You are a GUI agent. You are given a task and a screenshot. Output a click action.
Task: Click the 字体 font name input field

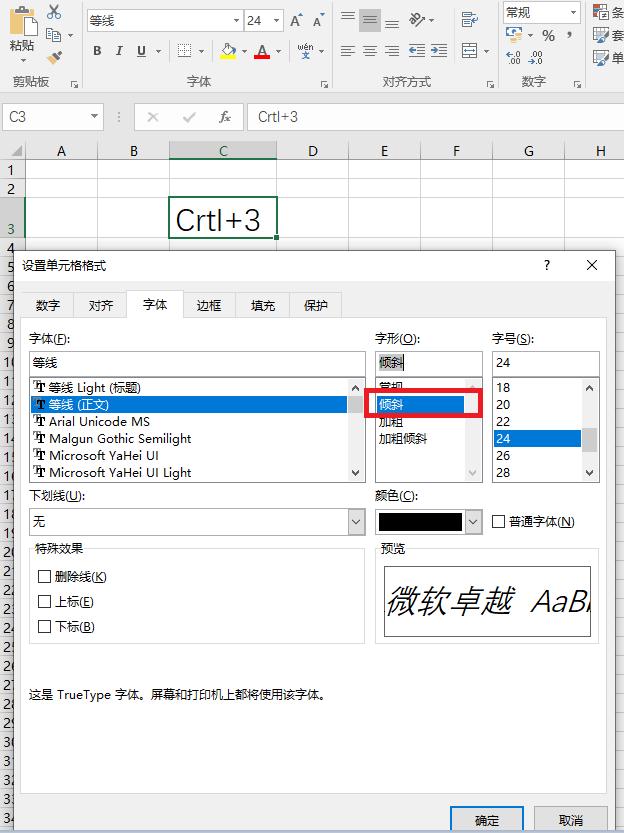[x=197, y=363]
